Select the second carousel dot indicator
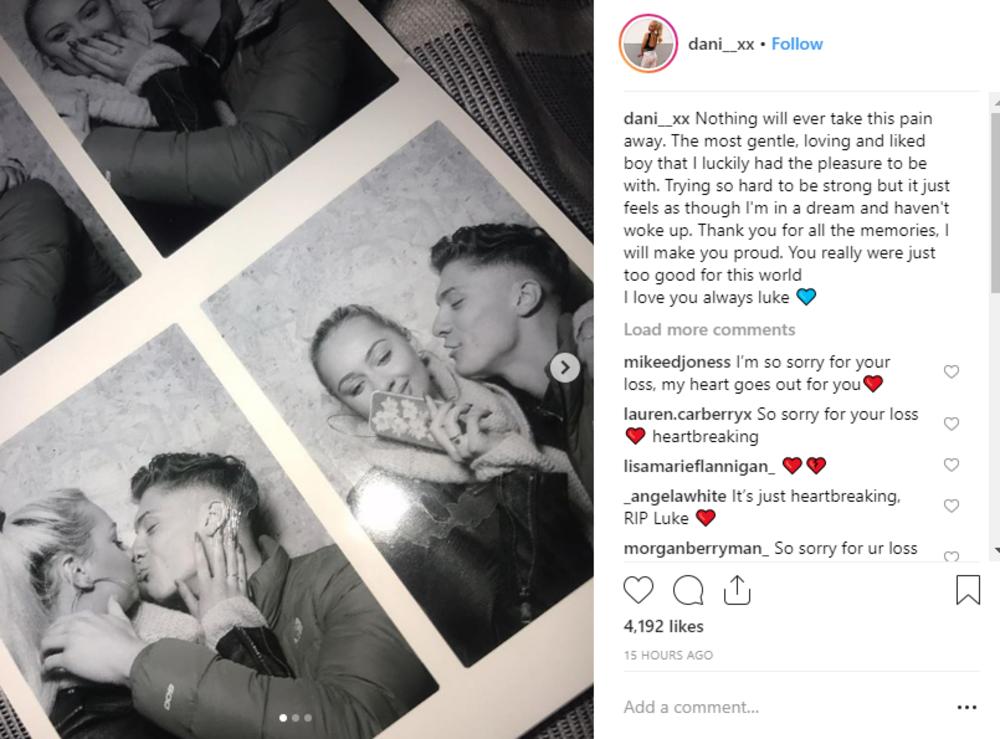The width and height of the screenshot is (1000, 739). 295,718
